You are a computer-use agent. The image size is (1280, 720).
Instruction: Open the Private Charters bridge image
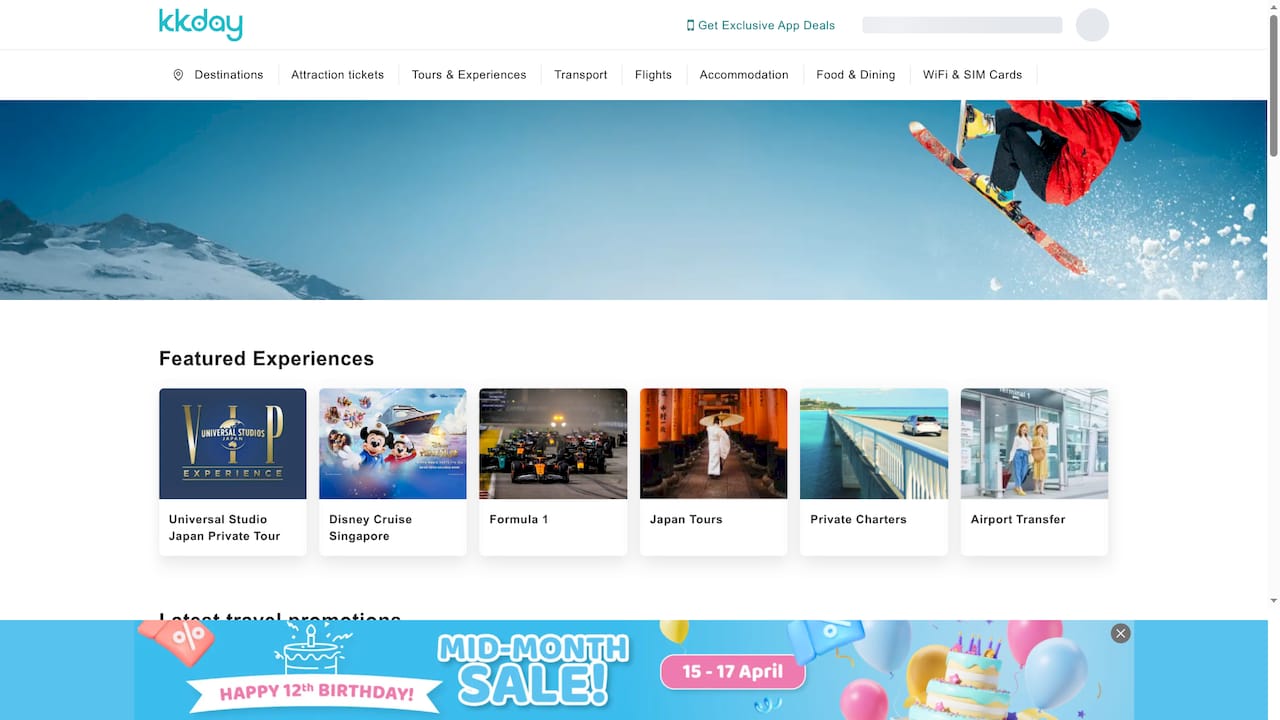[874, 444]
